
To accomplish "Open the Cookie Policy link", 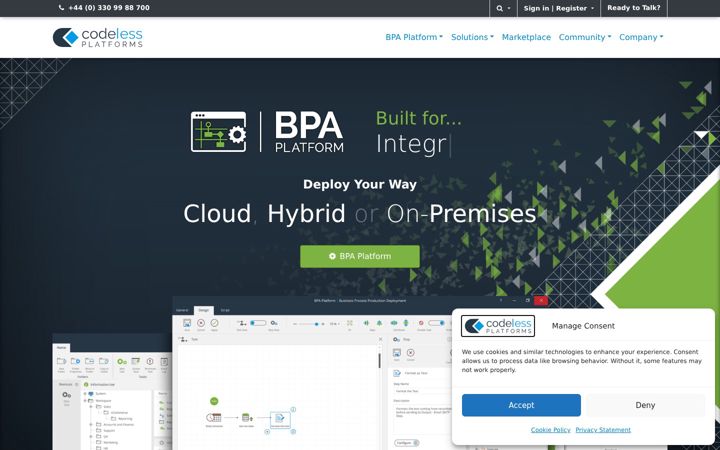I will coord(550,430).
